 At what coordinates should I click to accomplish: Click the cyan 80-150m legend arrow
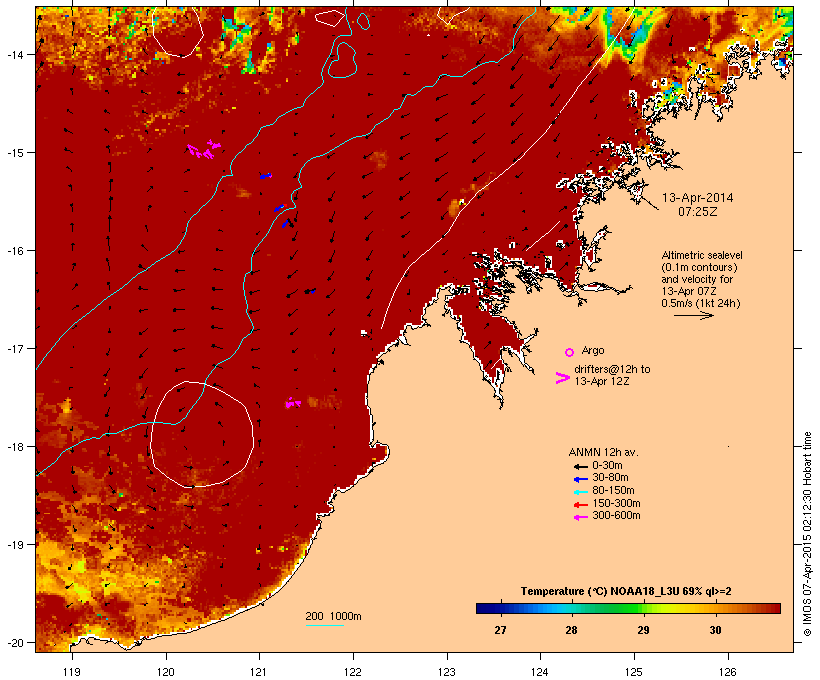pyautogui.click(x=580, y=492)
